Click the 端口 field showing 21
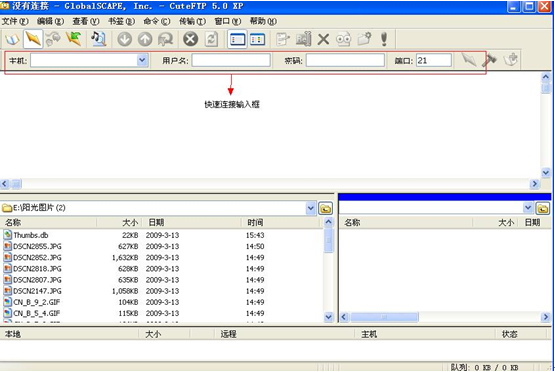 click(x=434, y=60)
